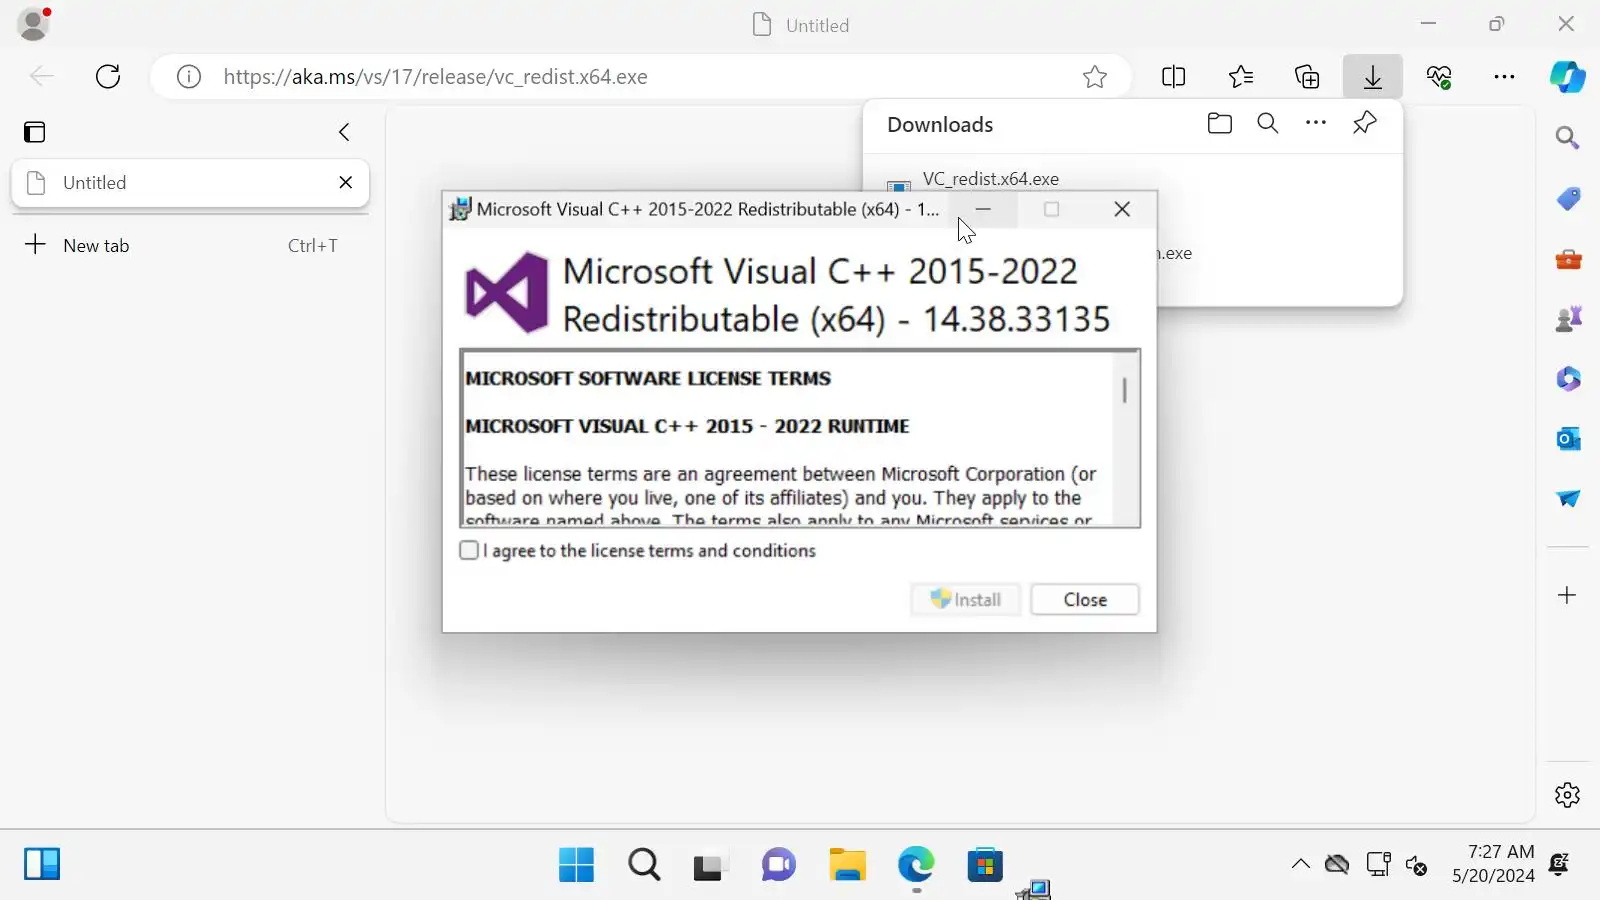This screenshot has width=1600, height=900.
Task: Open downloads folder icon in Downloads panel
Action: tap(1220, 124)
